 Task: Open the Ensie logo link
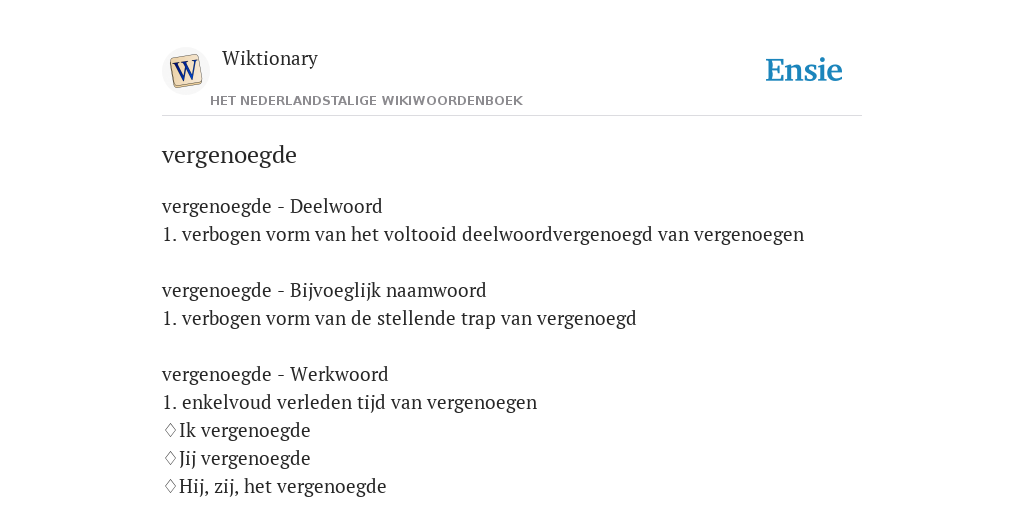click(804, 70)
